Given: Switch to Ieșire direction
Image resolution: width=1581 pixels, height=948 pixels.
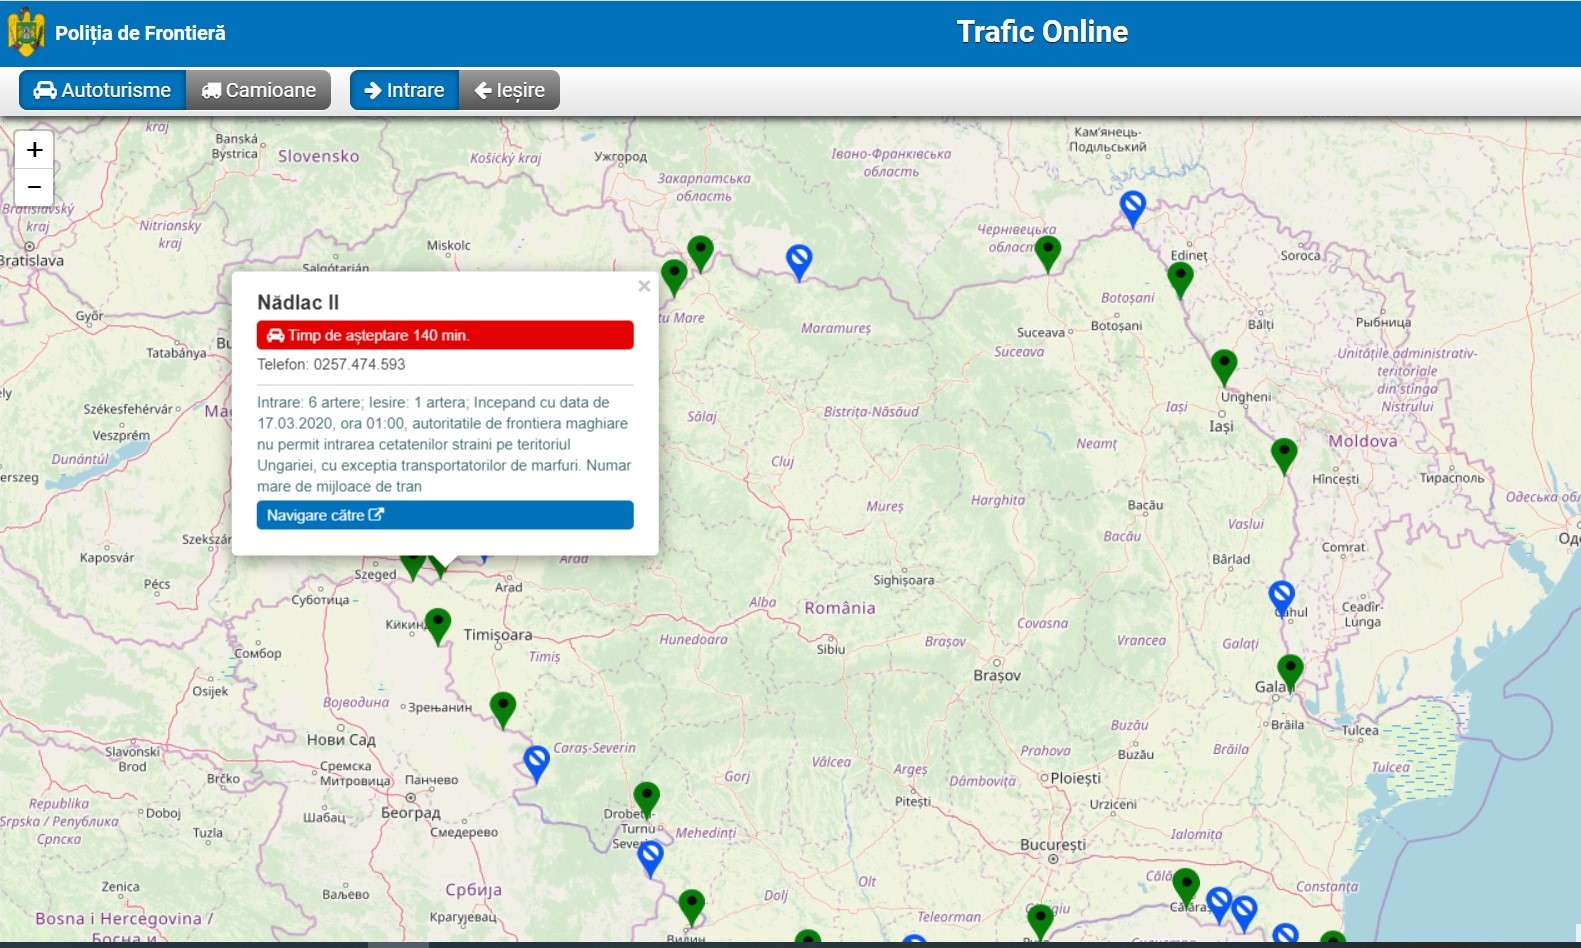Looking at the screenshot, I should coord(509,90).
